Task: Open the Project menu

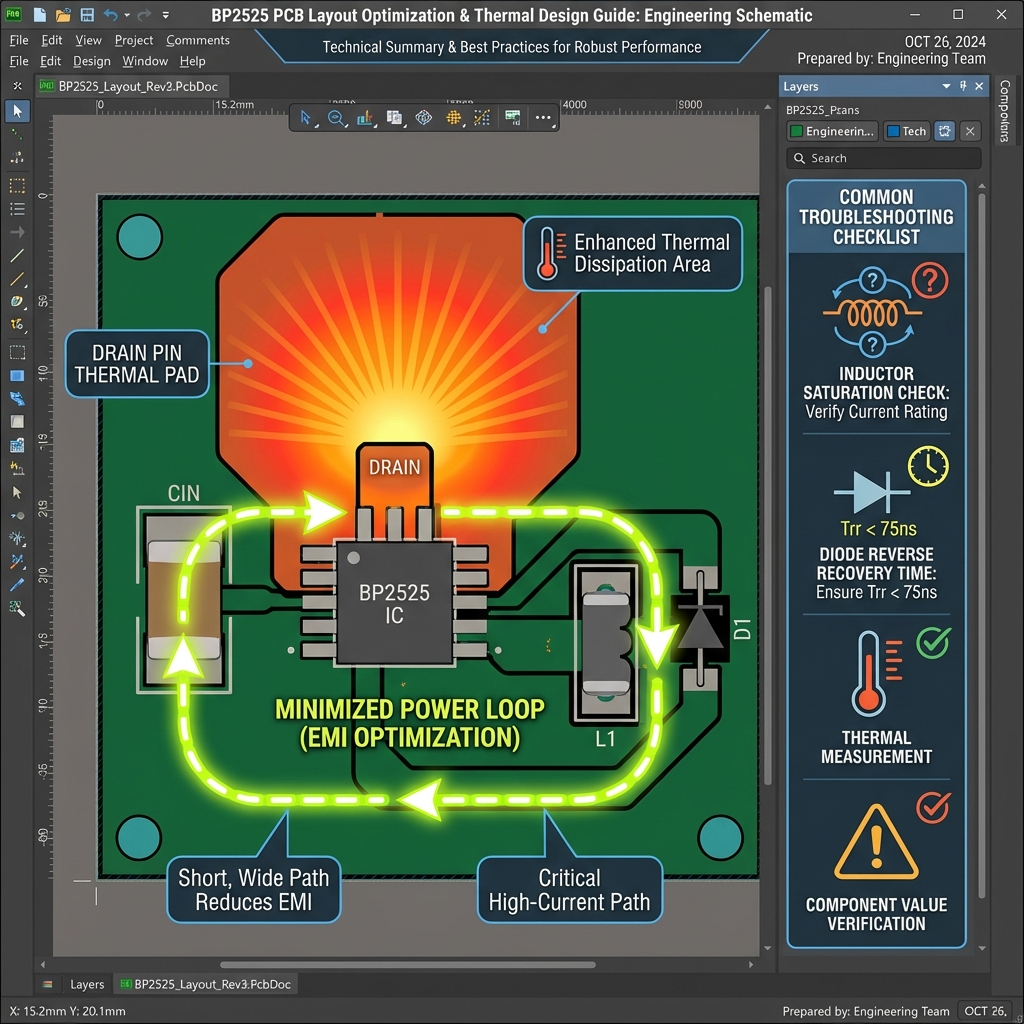Action: point(134,40)
